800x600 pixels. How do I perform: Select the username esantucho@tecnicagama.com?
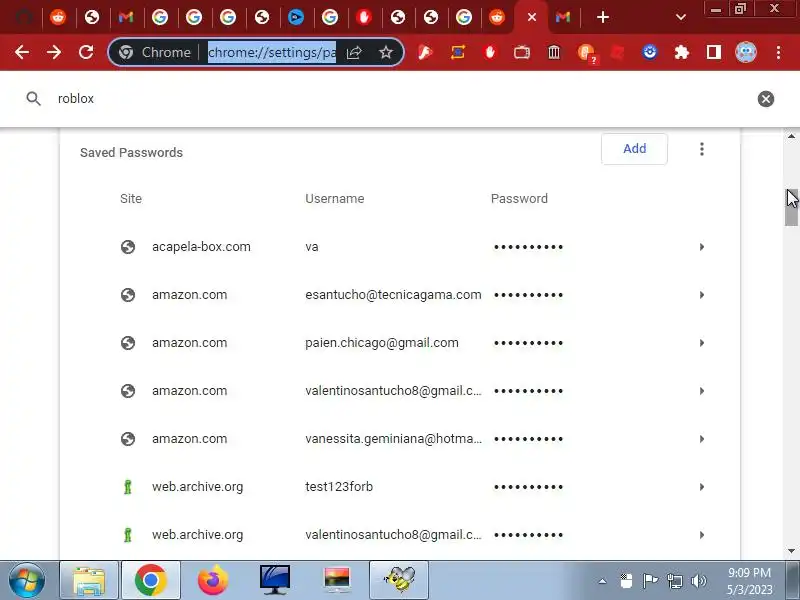393,295
